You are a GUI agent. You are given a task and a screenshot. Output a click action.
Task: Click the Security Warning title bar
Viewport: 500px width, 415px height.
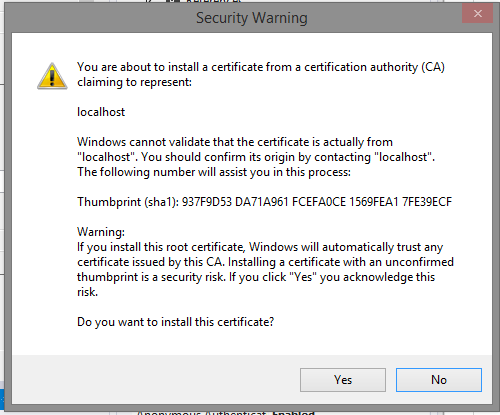point(252,18)
